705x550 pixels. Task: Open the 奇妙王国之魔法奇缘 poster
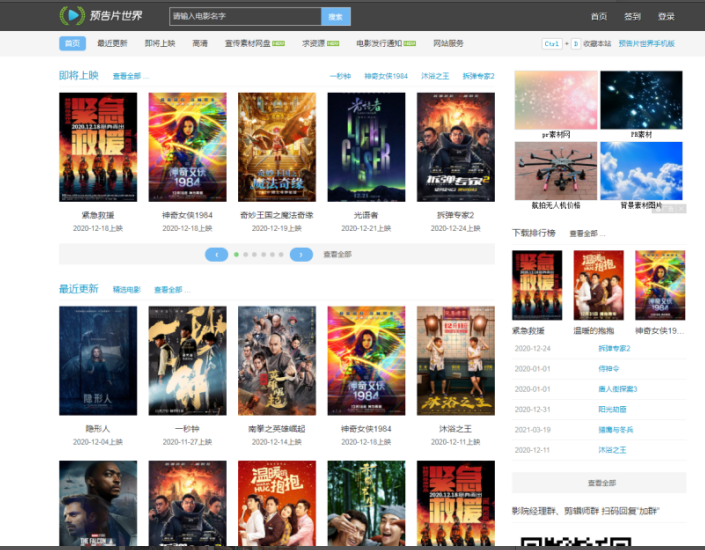coord(277,147)
